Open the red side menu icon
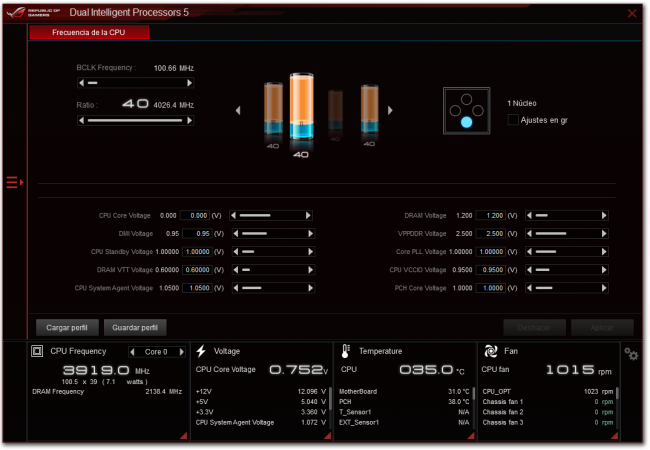 pos(15,182)
